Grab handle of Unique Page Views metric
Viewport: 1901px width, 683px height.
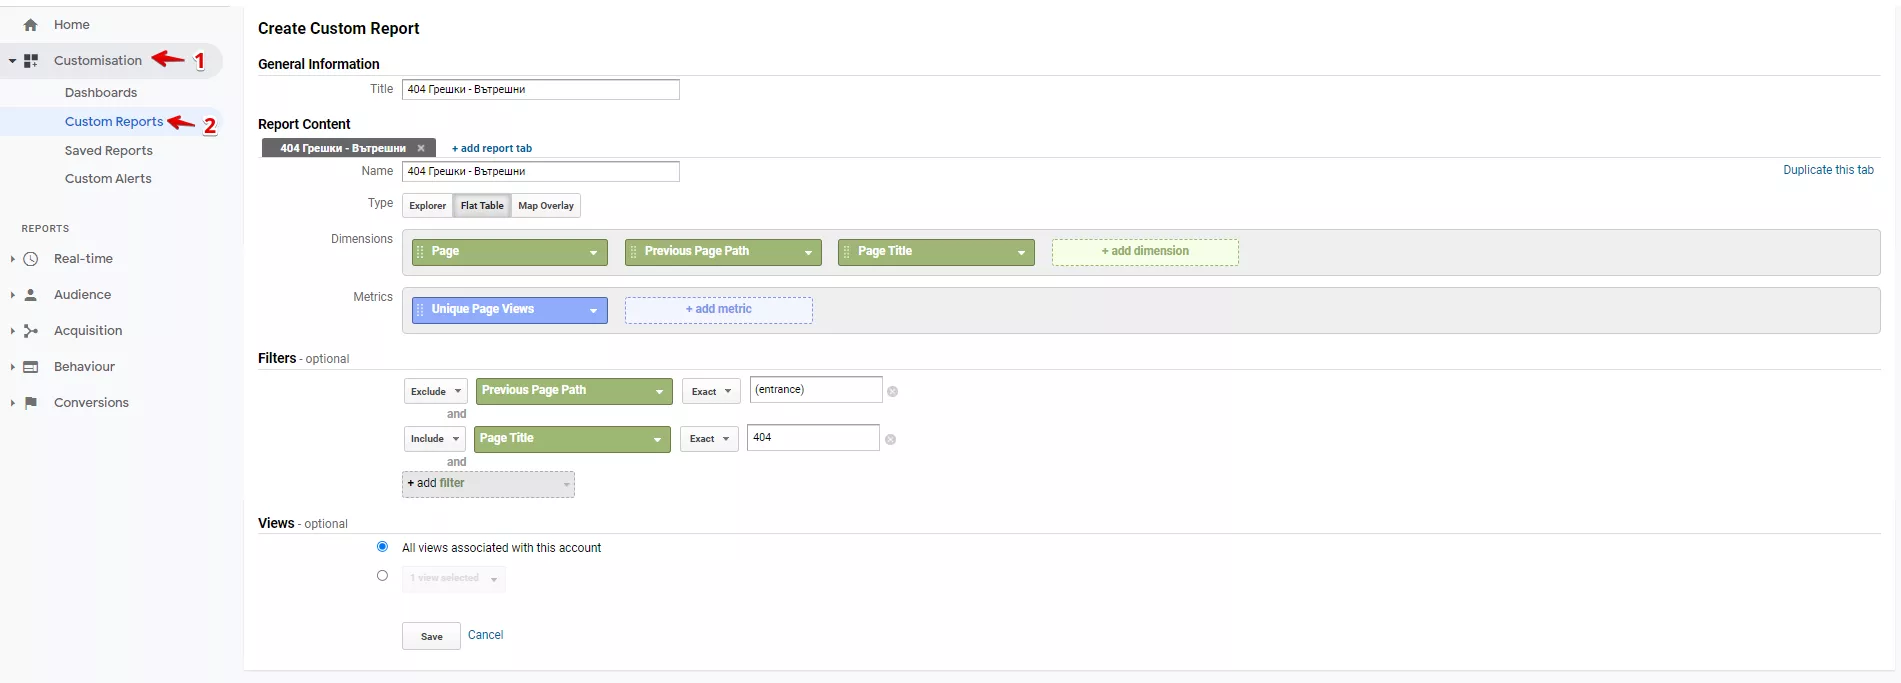420,310
